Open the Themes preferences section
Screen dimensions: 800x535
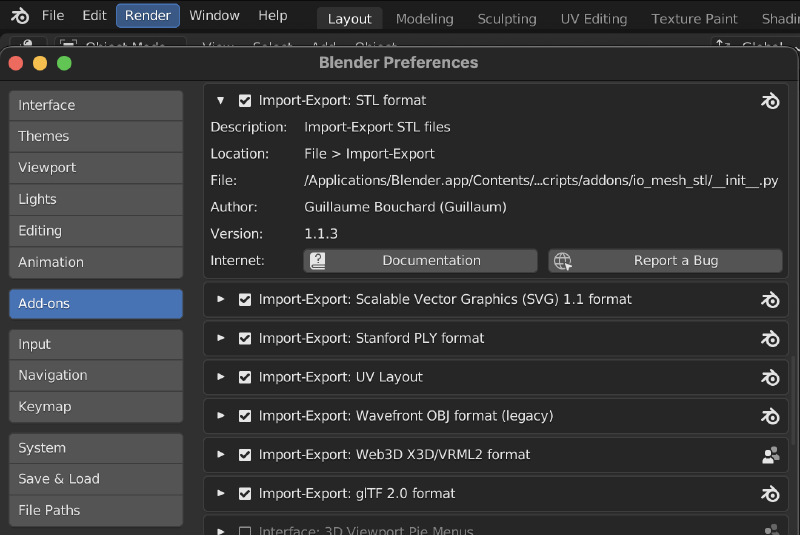(96, 137)
